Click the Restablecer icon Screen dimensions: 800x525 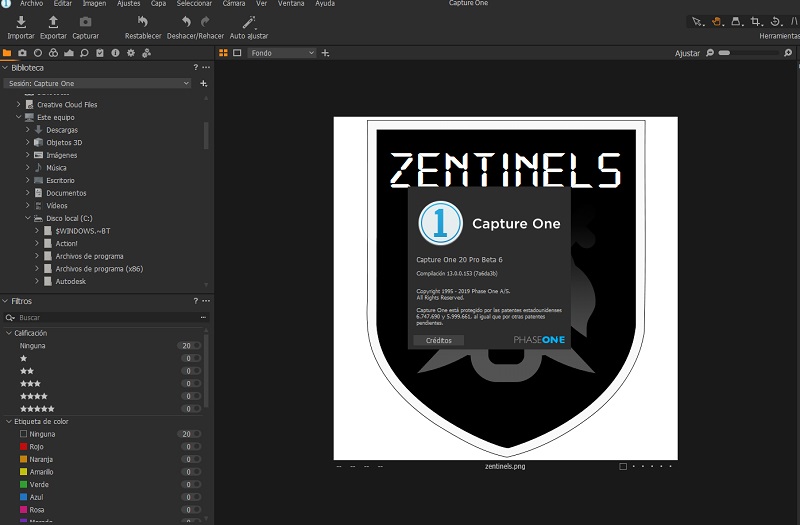[x=142, y=22]
